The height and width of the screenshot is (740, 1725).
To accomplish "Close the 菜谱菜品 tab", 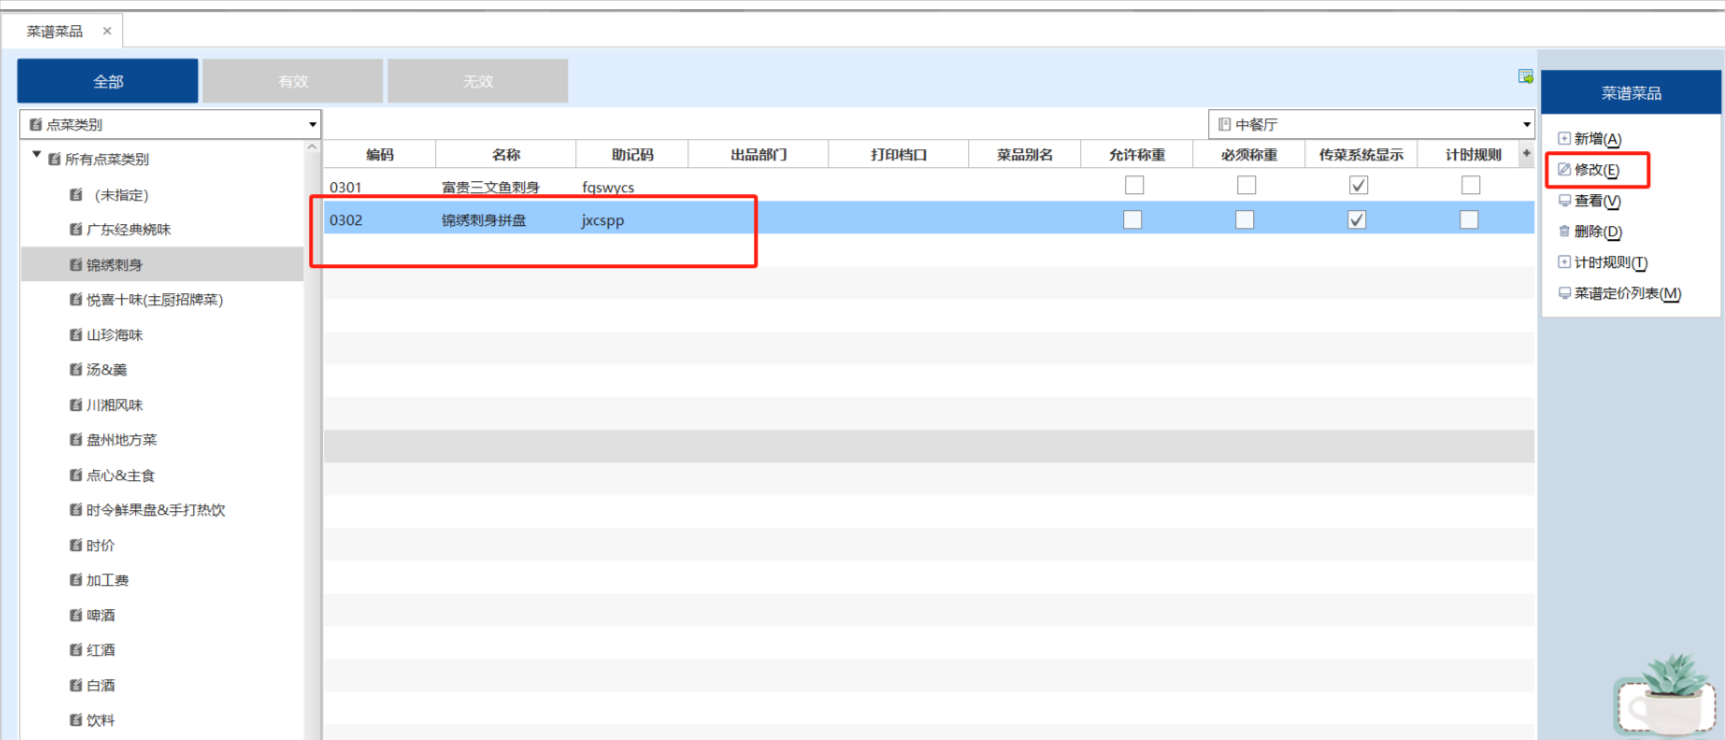I will 107,31.
